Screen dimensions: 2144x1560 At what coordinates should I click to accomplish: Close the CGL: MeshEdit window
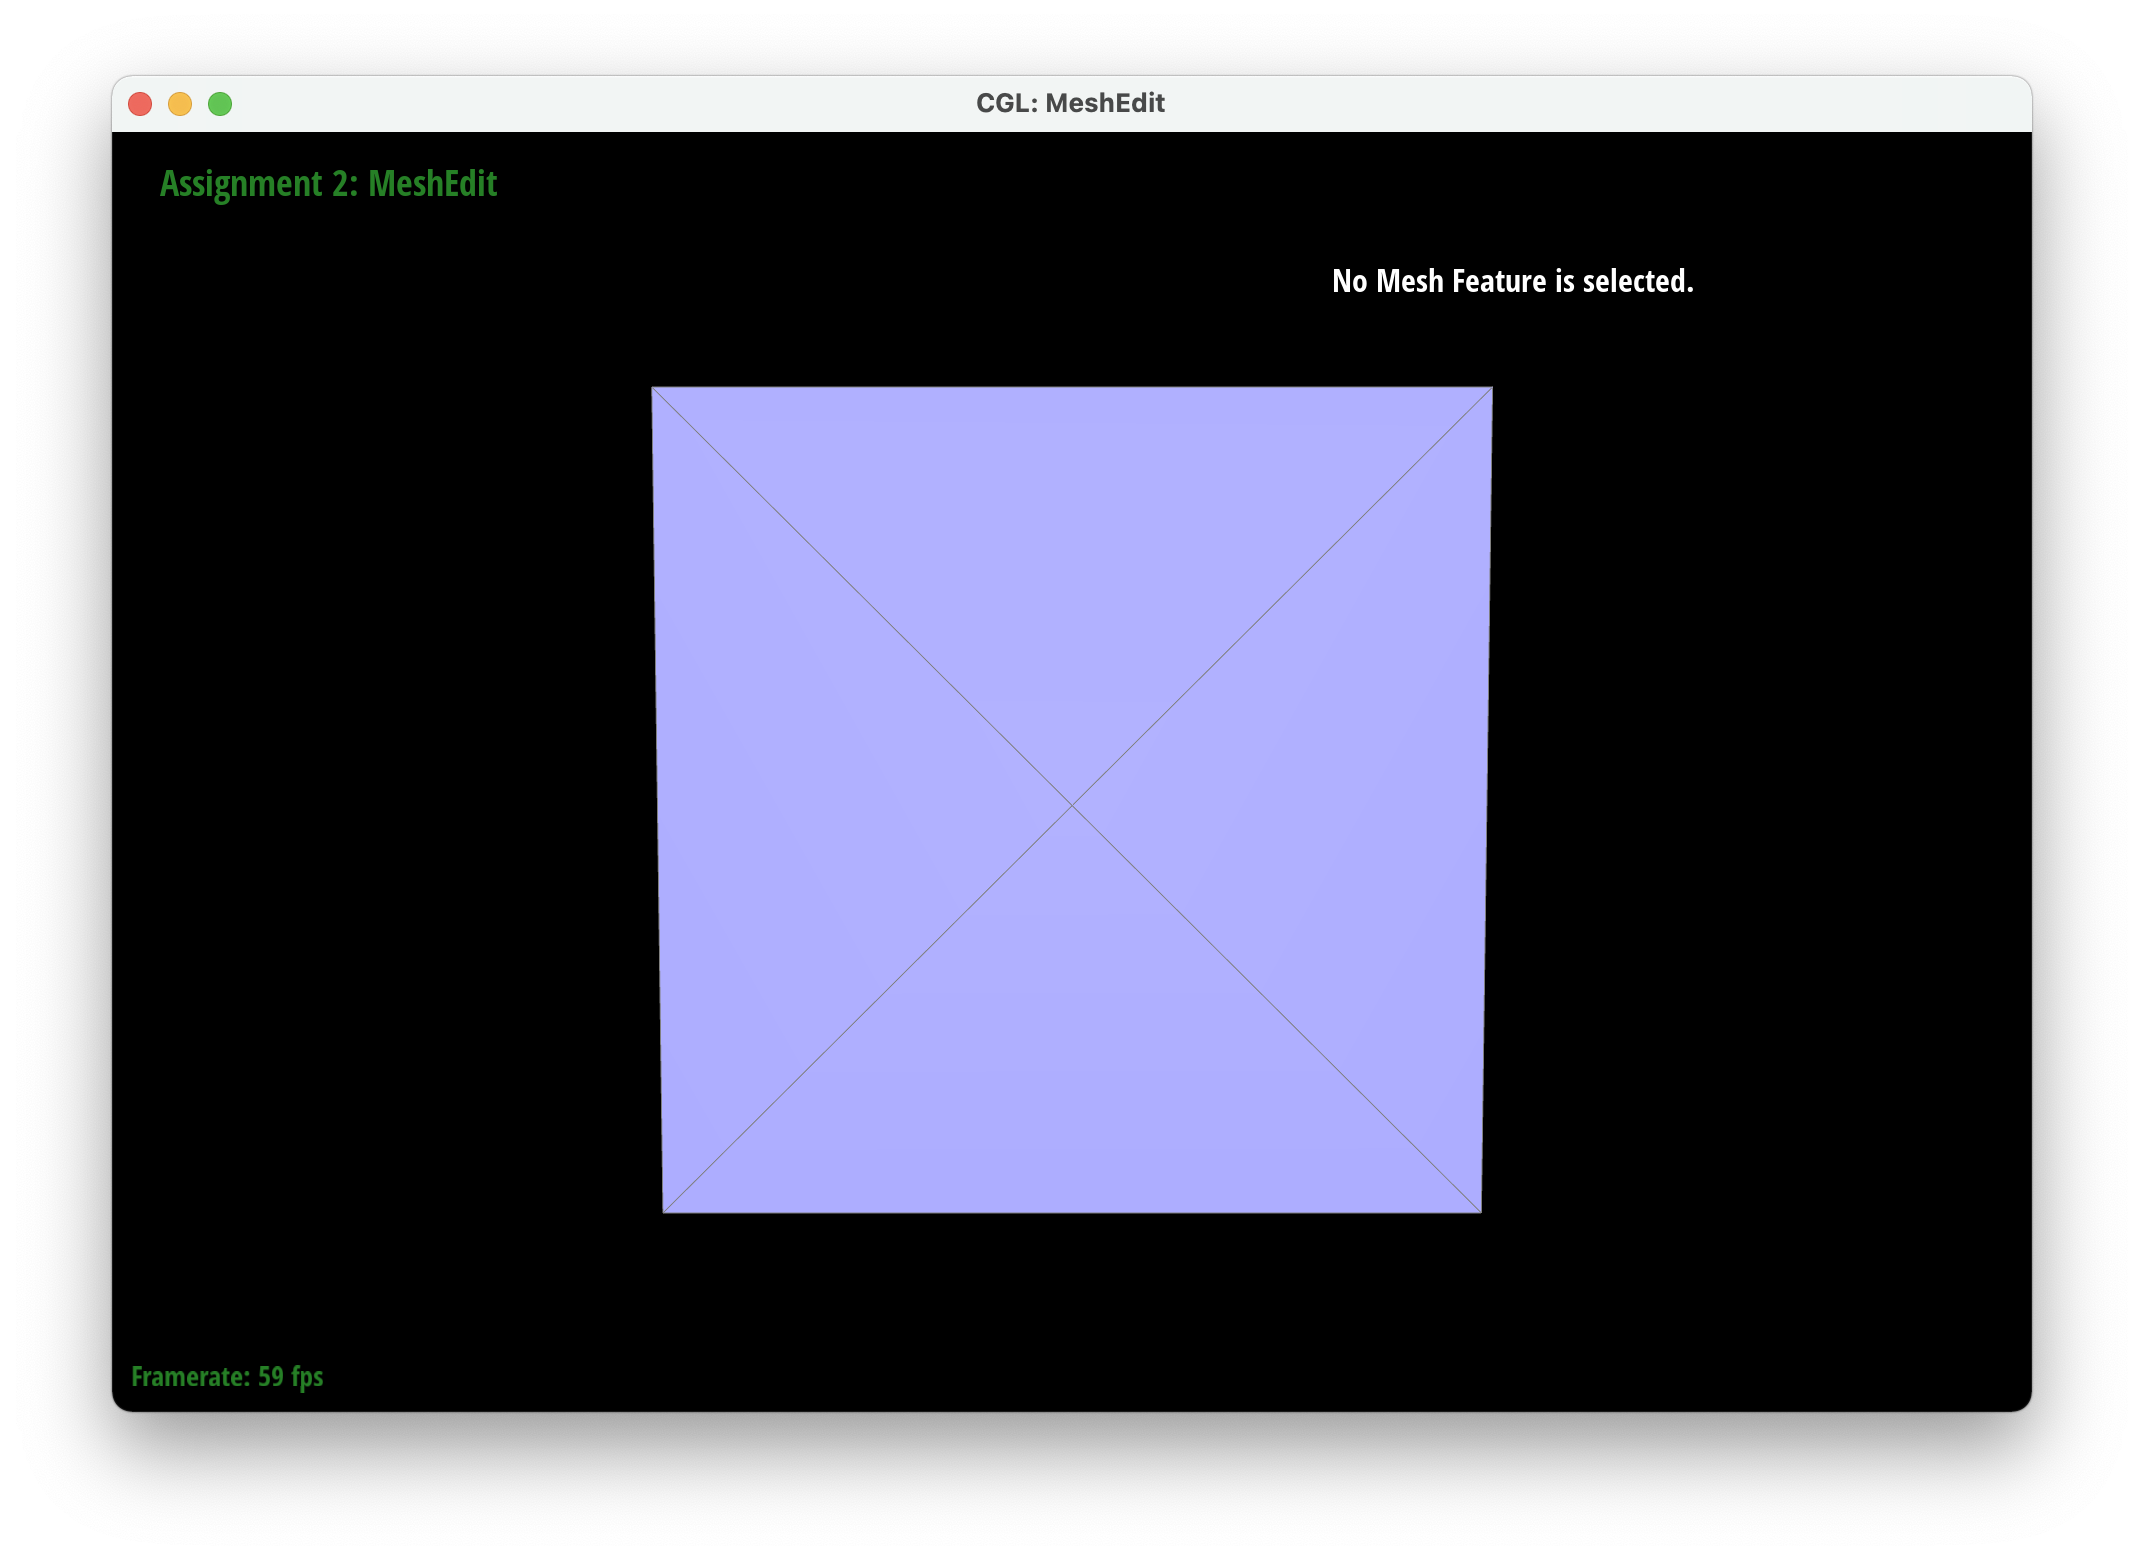click(140, 104)
